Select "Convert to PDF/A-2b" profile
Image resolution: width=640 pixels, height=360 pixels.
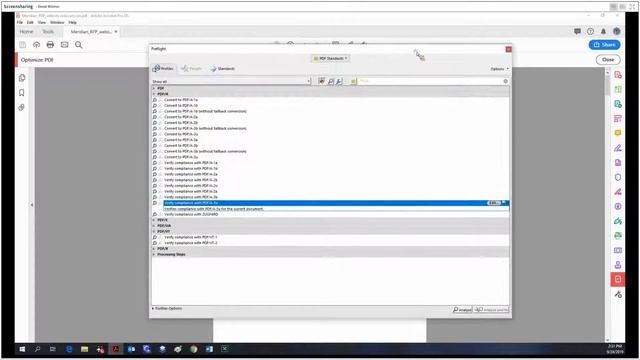click(181, 122)
